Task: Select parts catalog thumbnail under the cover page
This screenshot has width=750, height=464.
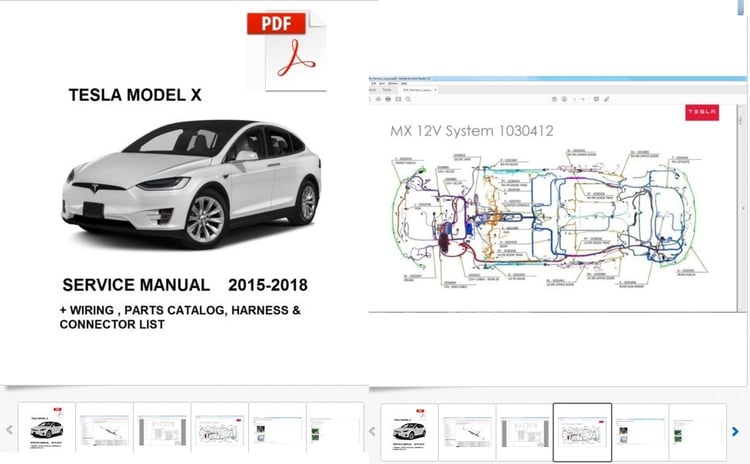Action: tap(104, 427)
